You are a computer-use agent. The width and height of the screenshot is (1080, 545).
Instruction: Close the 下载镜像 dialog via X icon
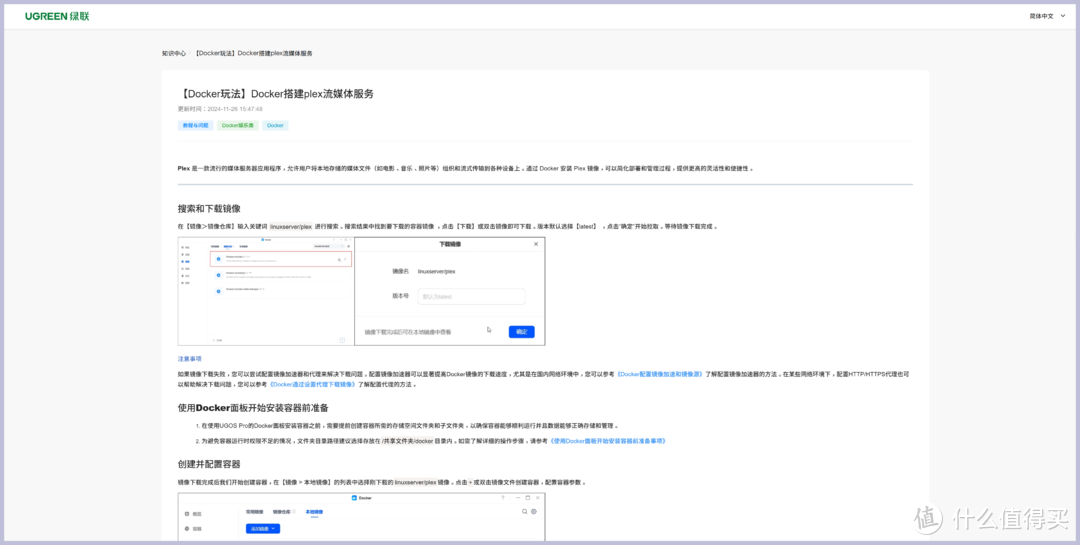pyautogui.click(x=536, y=243)
